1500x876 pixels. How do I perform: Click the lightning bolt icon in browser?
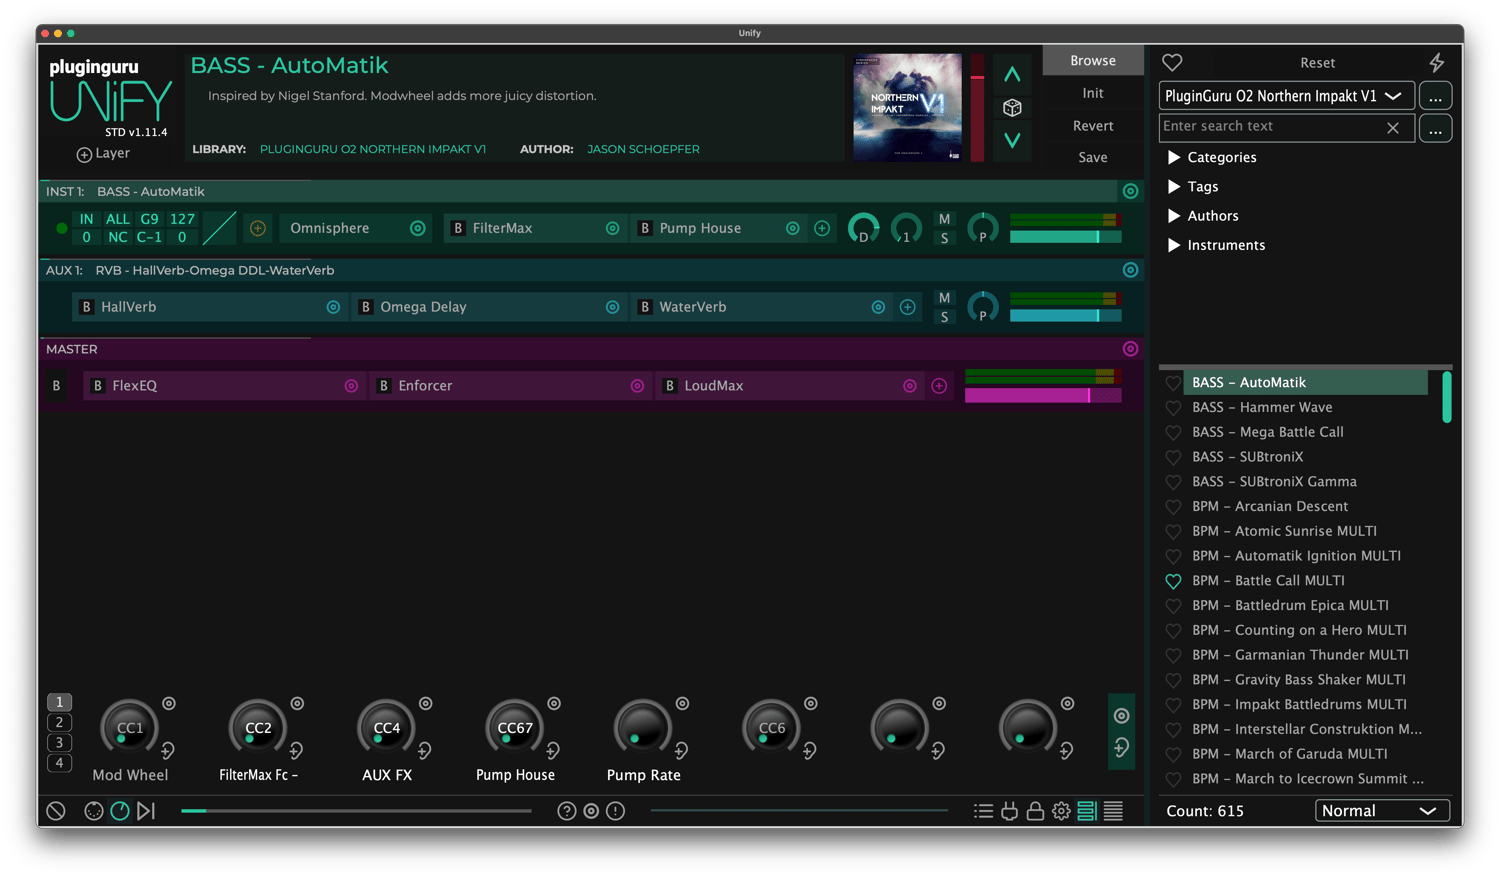coord(1437,62)
